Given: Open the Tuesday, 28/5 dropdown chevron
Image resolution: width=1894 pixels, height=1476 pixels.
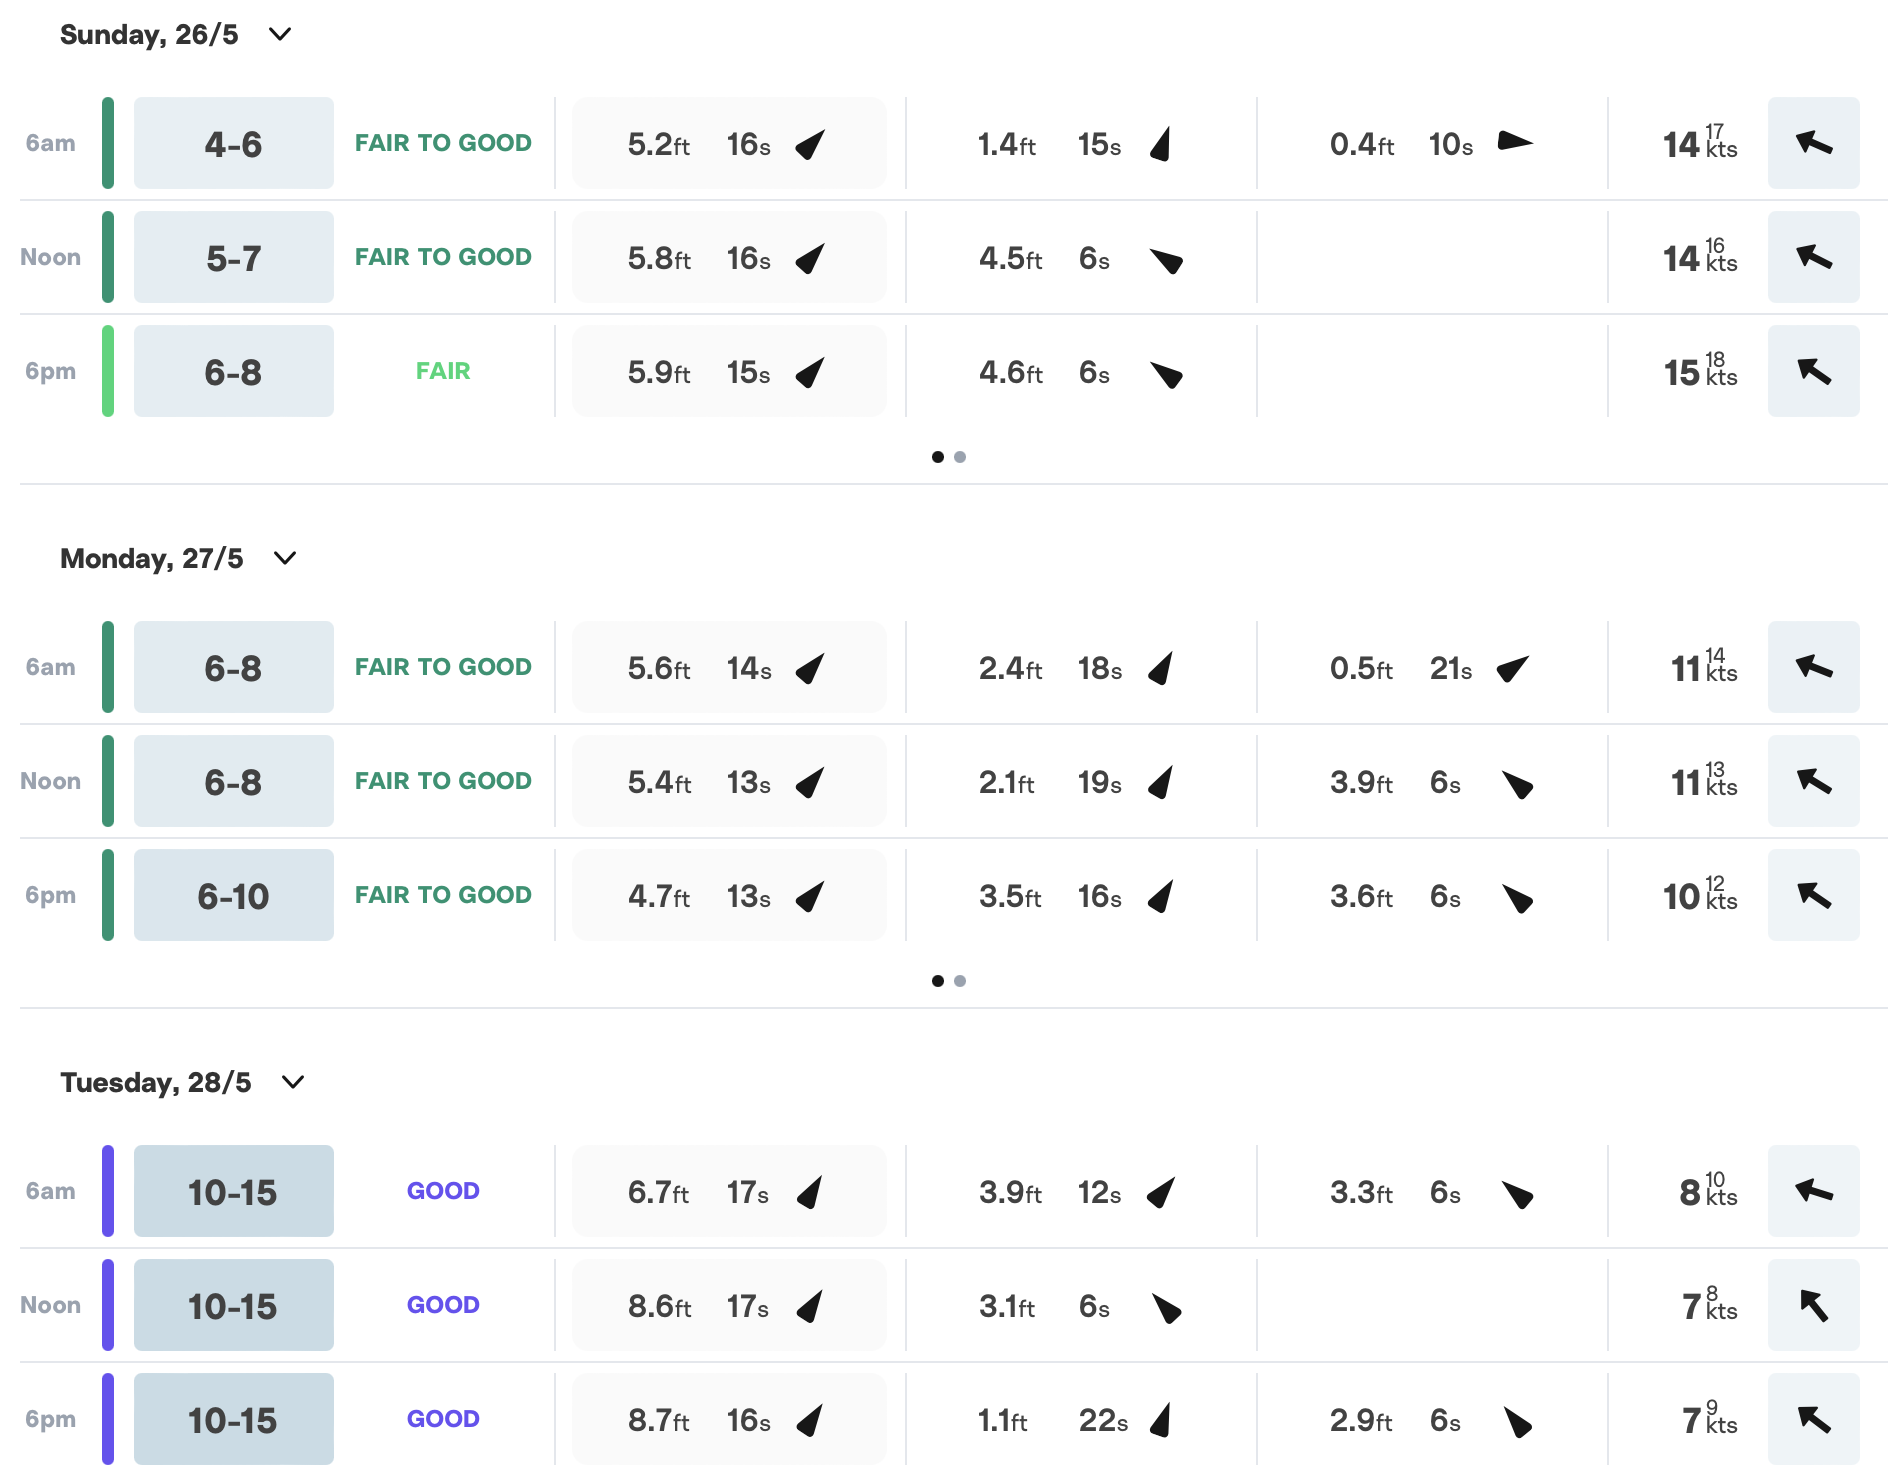Looking at the screenshot, I should tap(292, 1082).
